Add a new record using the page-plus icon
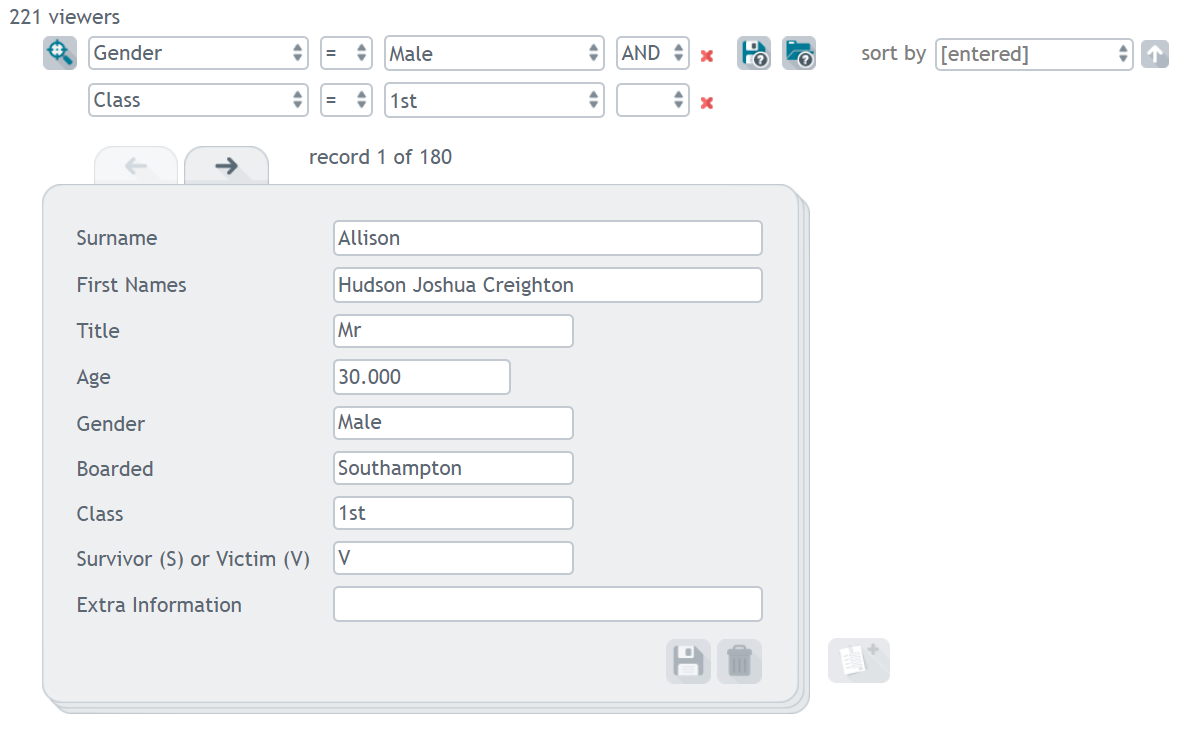The height and width of the screenshot is (730, 1196). 859,661
